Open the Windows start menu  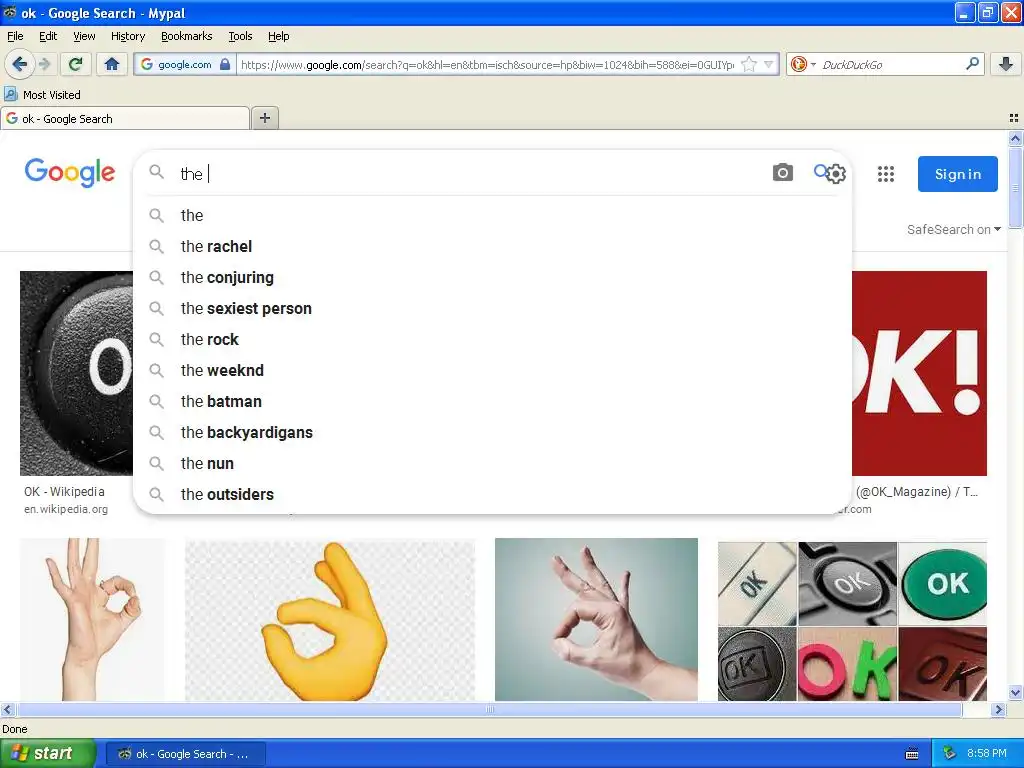coord(47,753)
